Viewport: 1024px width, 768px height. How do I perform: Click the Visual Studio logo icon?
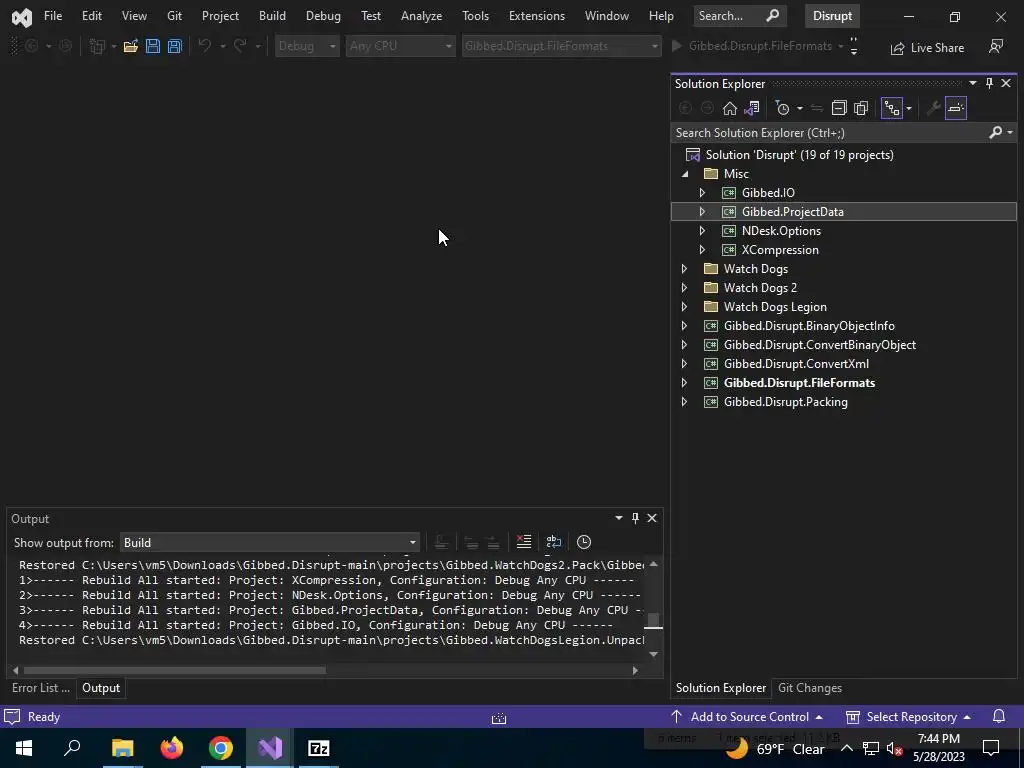tap(22, 17)
